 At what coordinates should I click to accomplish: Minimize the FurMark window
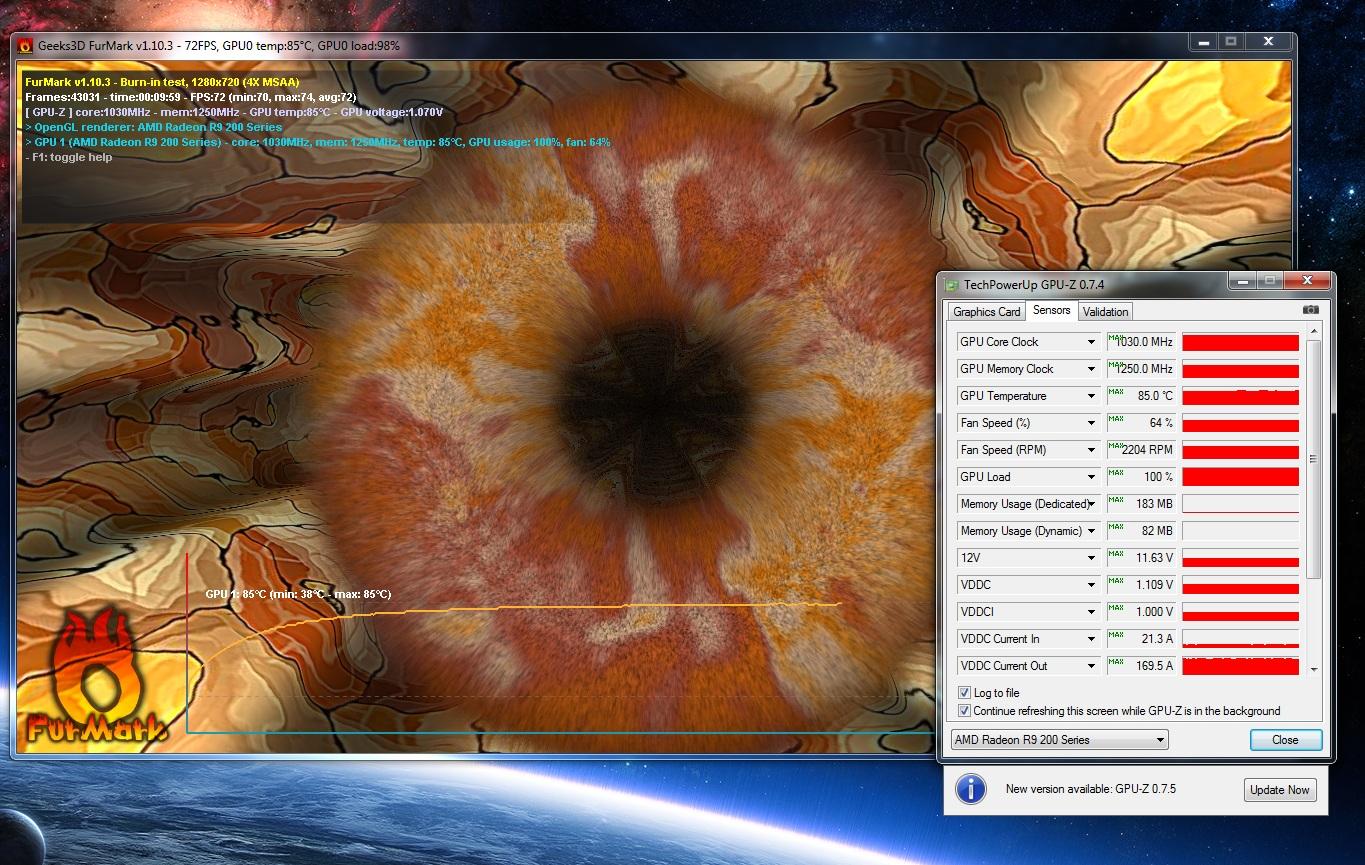tap(1204, 42)
